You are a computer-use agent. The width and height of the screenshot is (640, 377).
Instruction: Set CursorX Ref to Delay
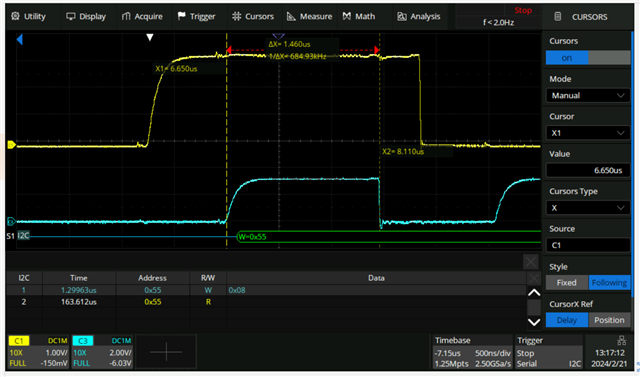point(567,320)
